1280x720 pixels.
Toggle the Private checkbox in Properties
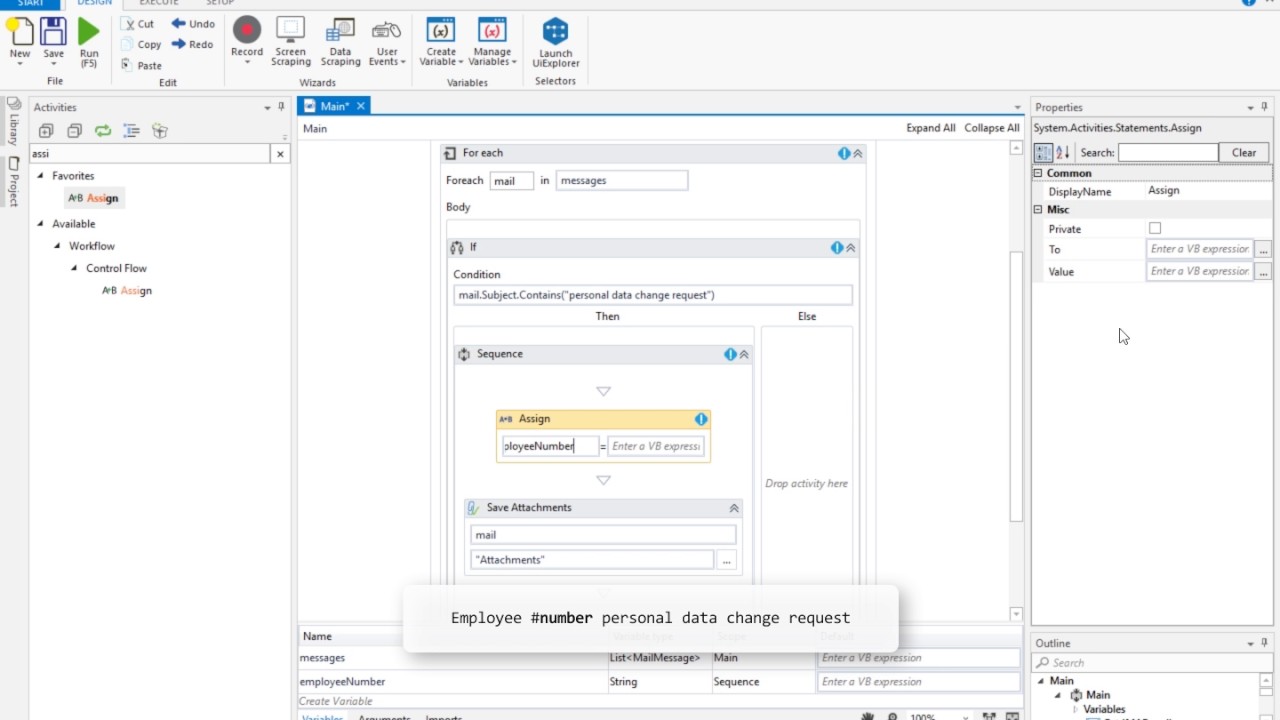tap(1155, 229)
